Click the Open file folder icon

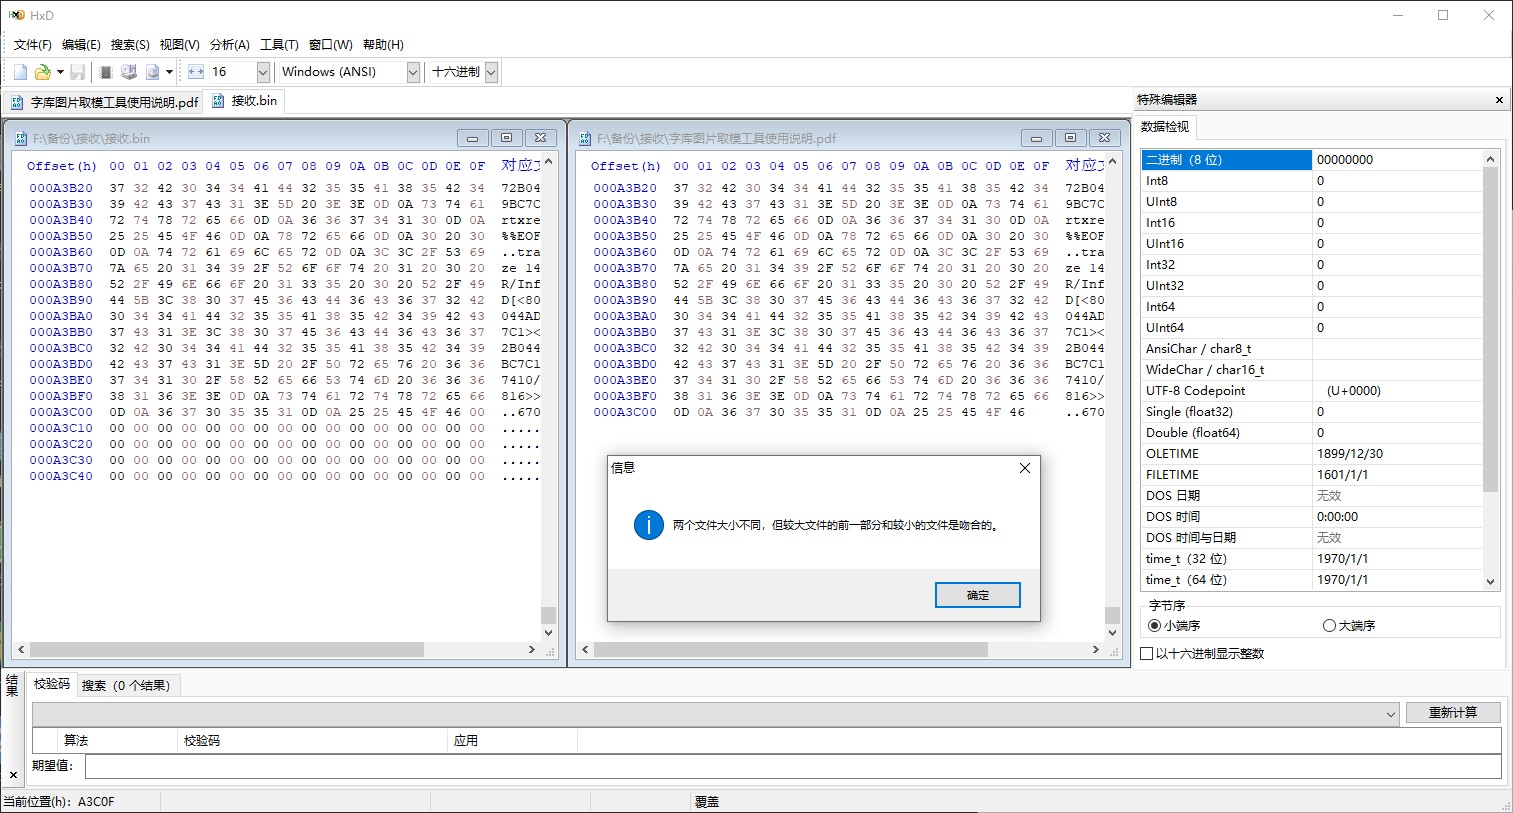pos(42,72)
